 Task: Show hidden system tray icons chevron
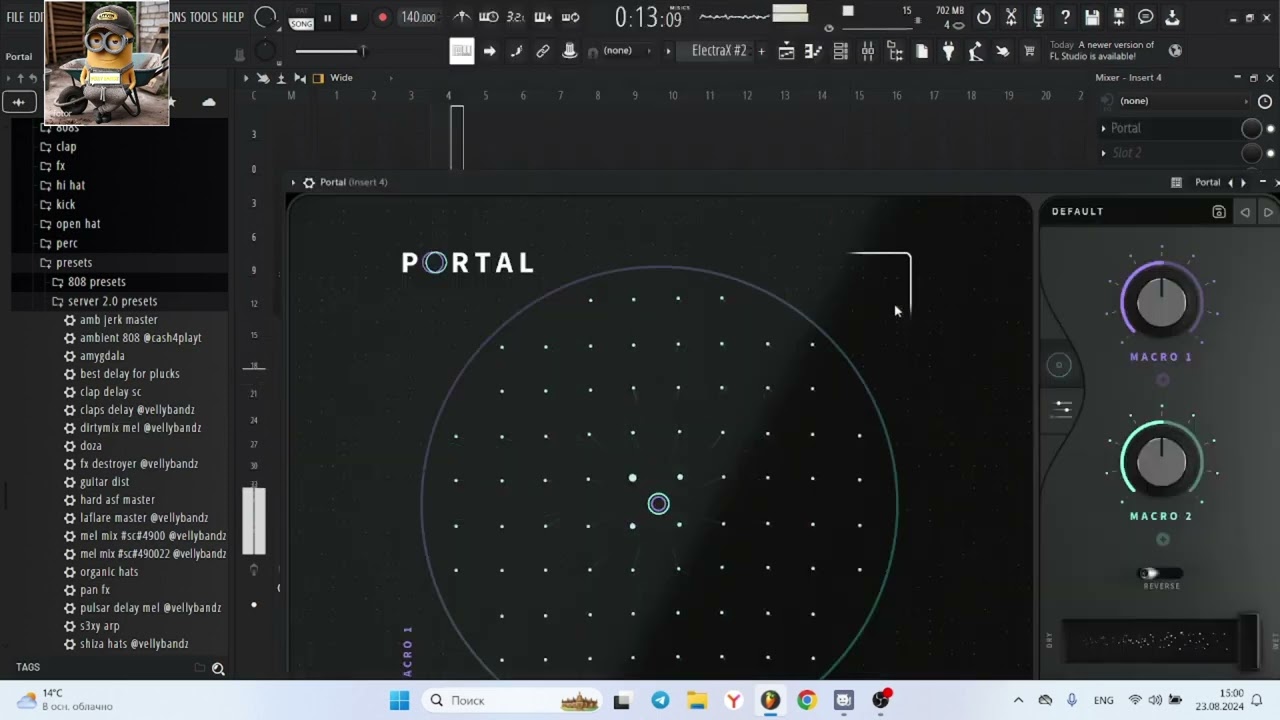point(1018,701)
